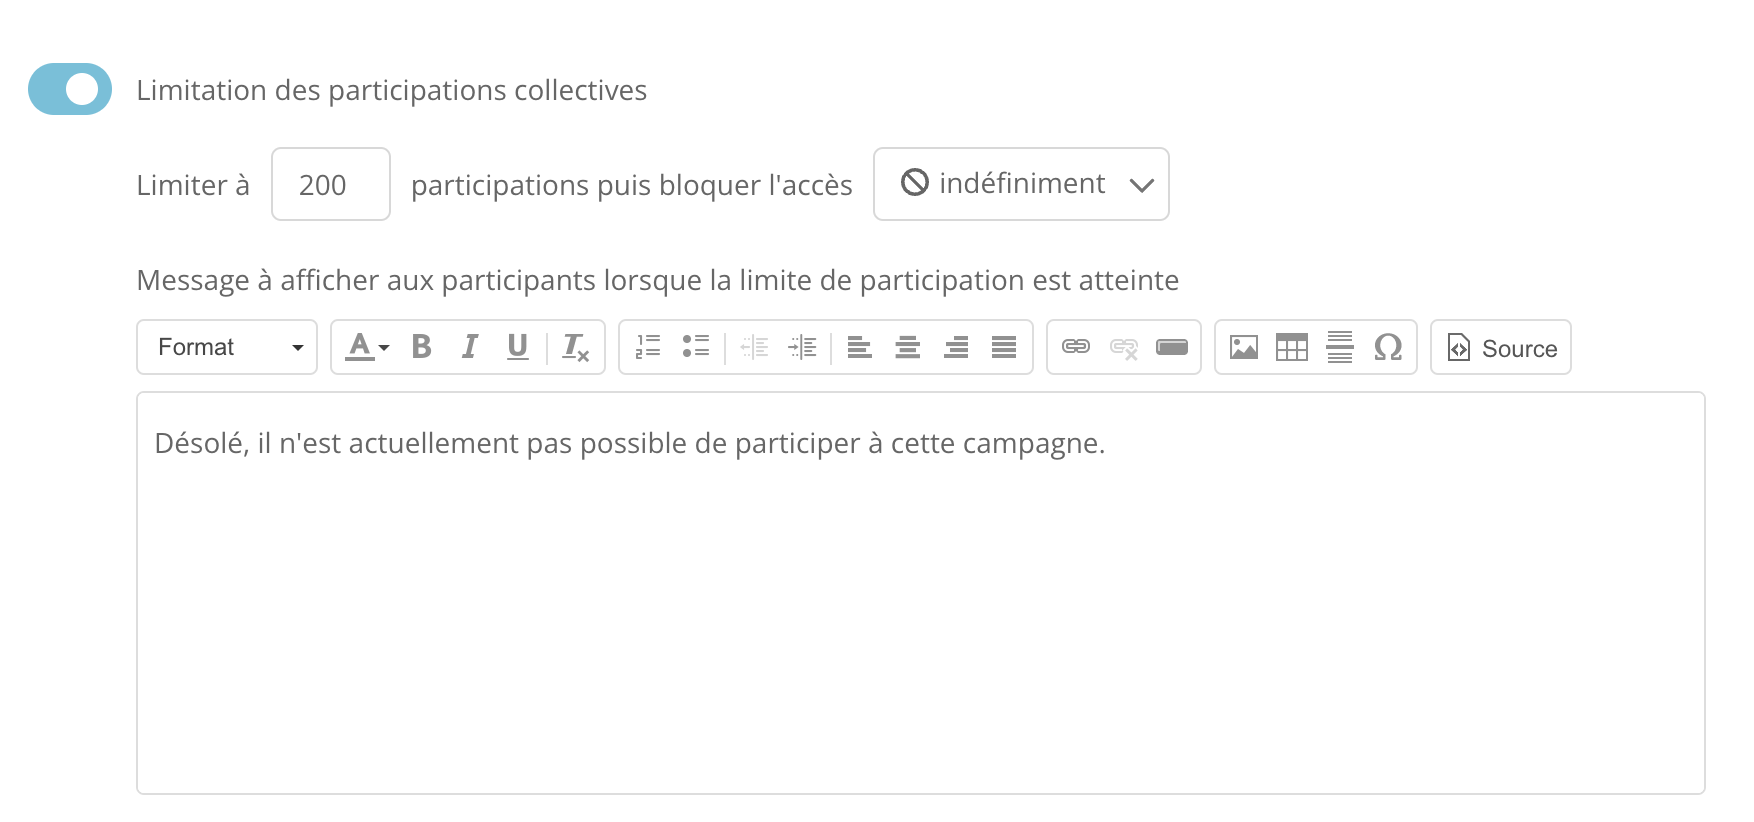
Task: Add a hyperlink to the message text
Action: (x=1077, y=347)
